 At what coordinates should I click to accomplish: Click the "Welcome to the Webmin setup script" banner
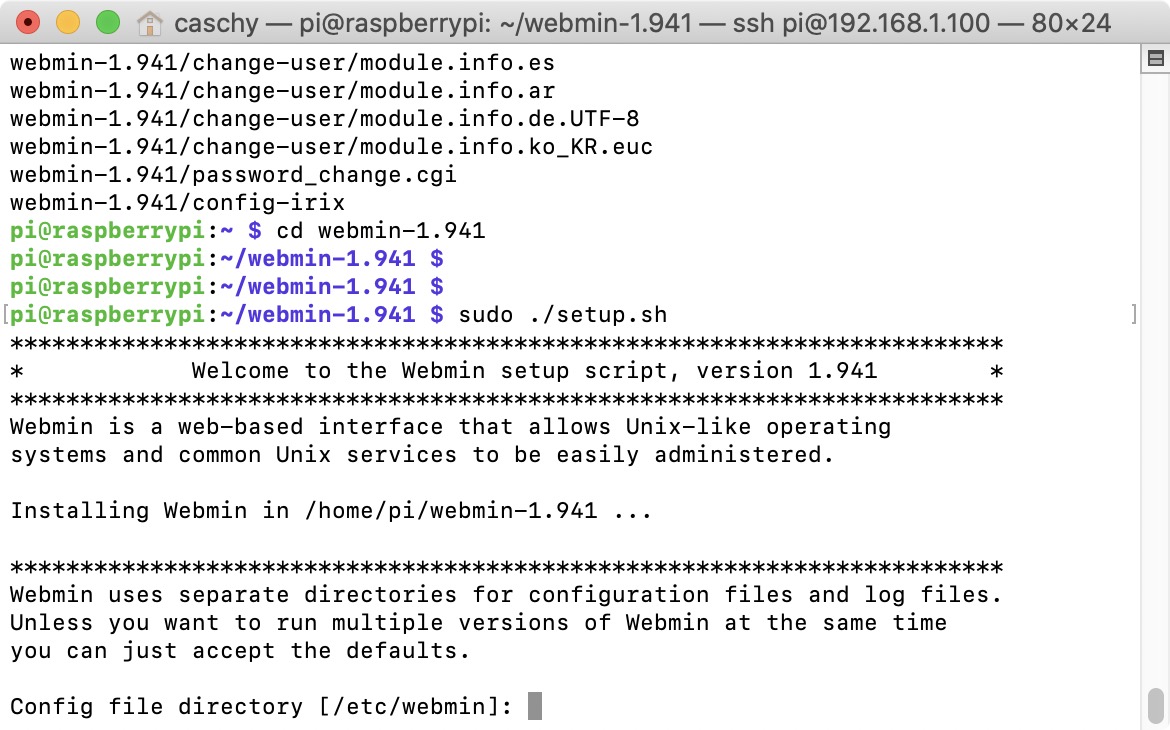click(x=534, y=371)
